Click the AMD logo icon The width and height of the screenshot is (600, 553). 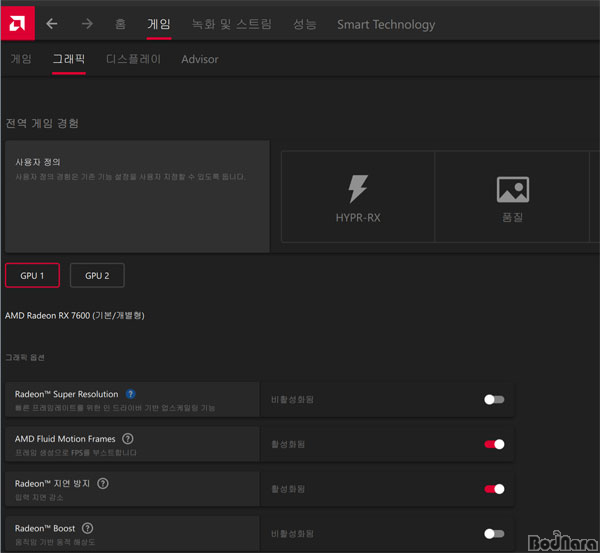pos(17,23)
